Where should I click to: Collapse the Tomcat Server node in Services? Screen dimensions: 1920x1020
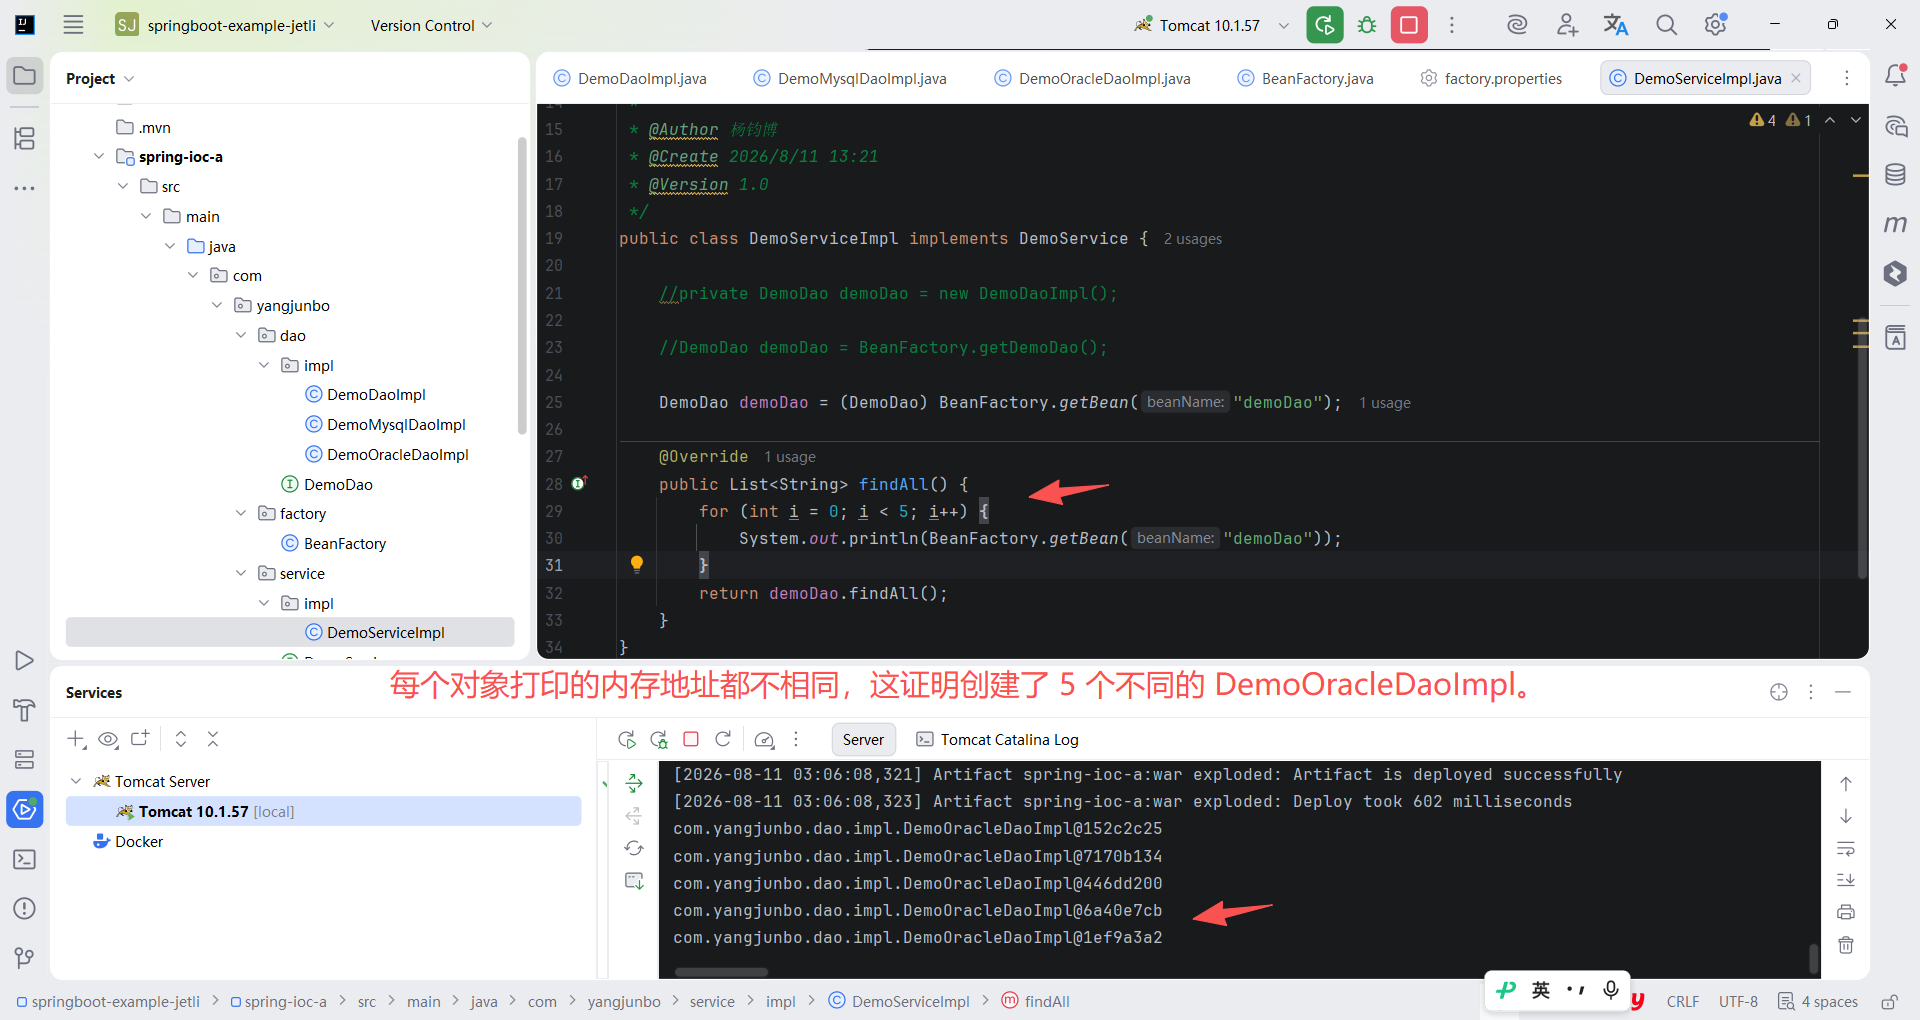pos(76,781)
